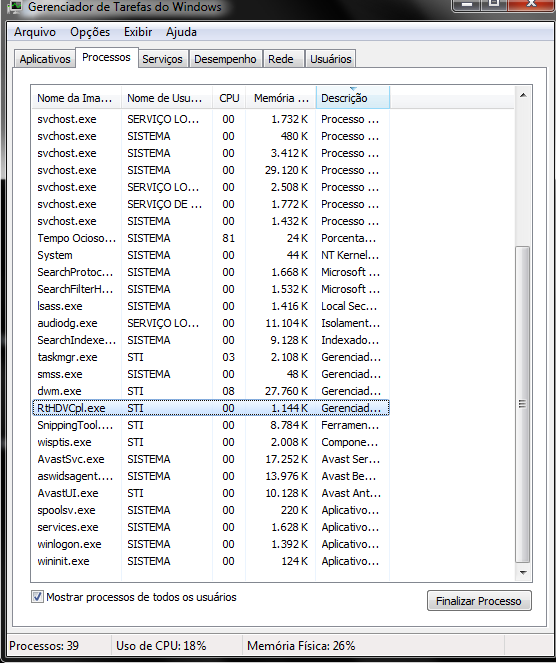Screen dimensions: 556x663
Task: Open the Aplicativos tab
Action: 45,59
